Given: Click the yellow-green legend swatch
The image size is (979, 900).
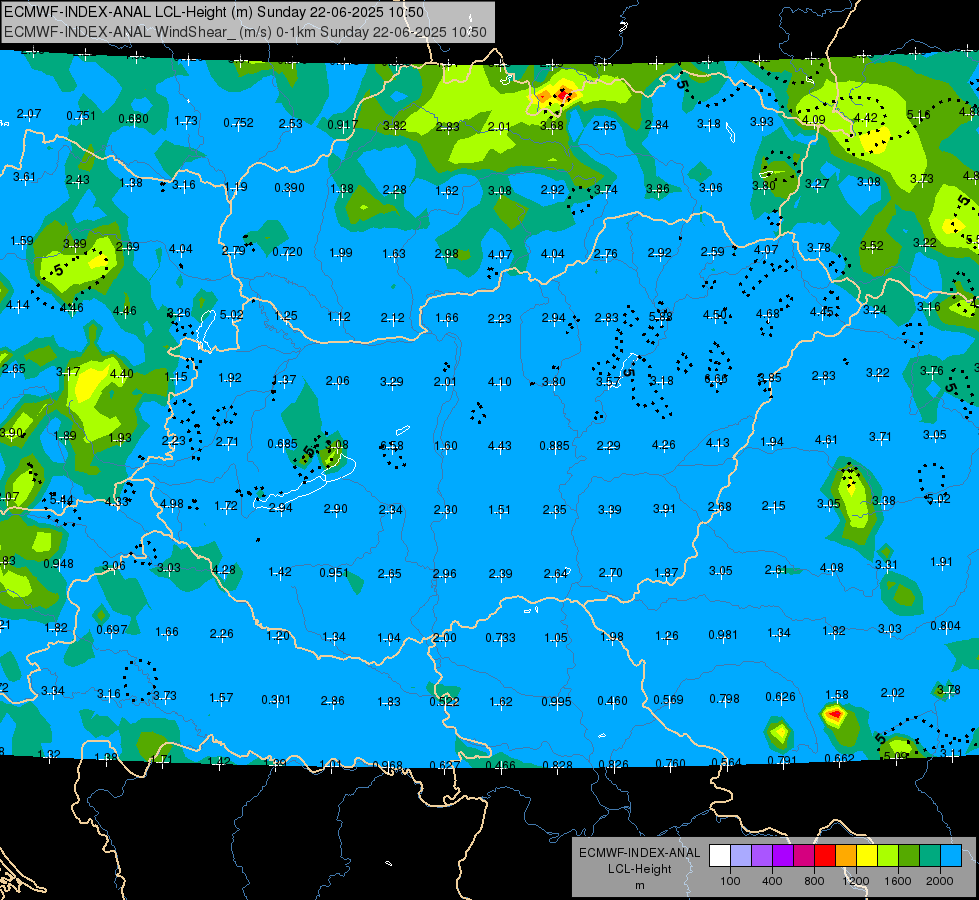Looking at the screenshot, I should (888, 855).
